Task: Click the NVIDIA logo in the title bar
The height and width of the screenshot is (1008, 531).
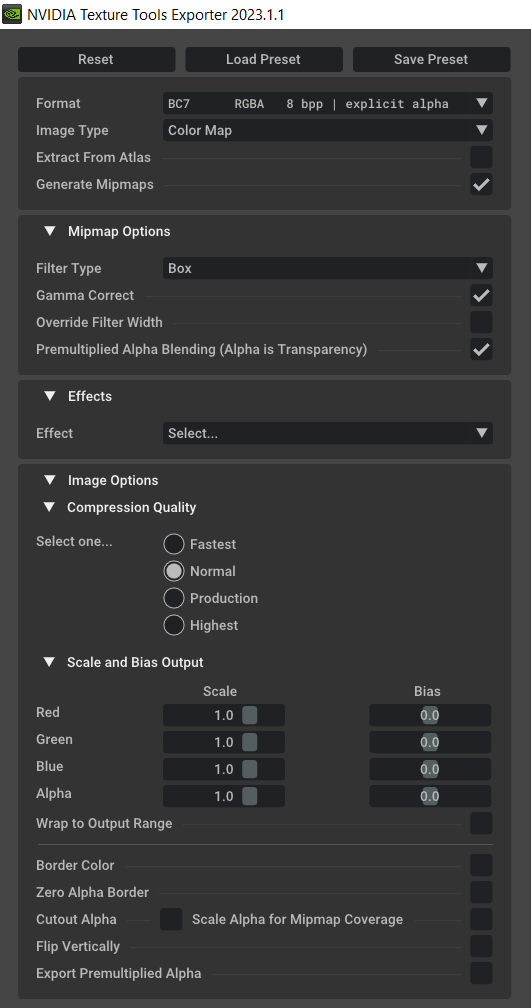Action: tap(12, 14)
